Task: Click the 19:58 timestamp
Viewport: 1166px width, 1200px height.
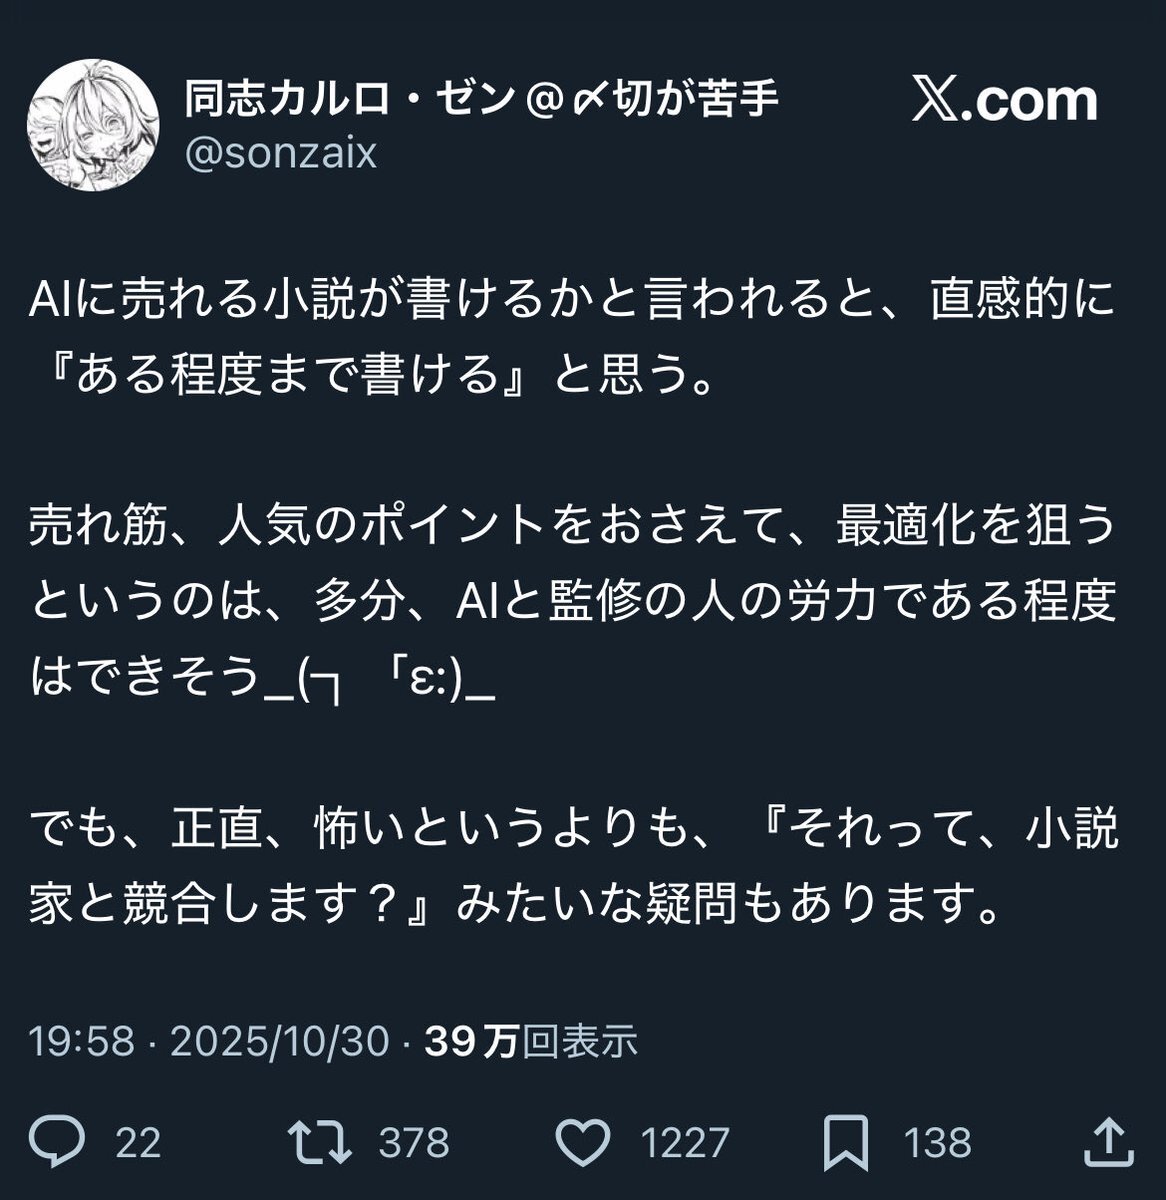Action: 82,1042
